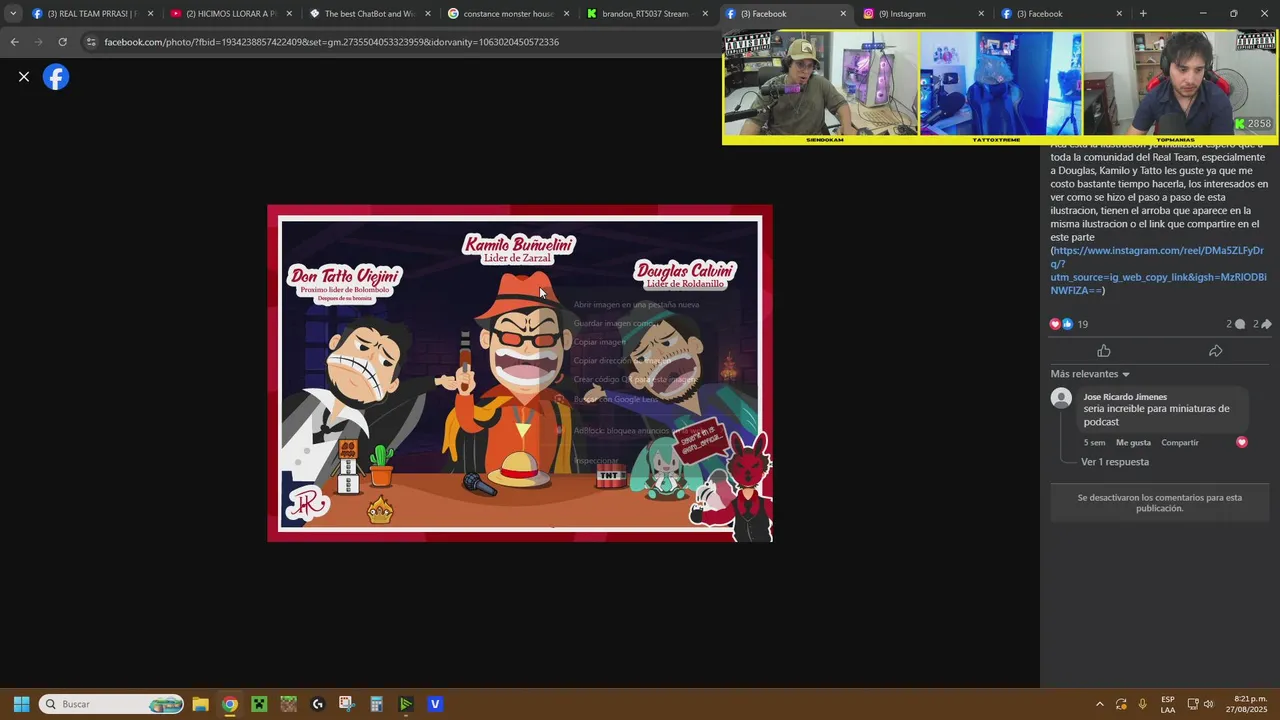Screen dimensions: 1280x720
Task: Click Chrome icon in the taskbar
Action: click(230, 704)
